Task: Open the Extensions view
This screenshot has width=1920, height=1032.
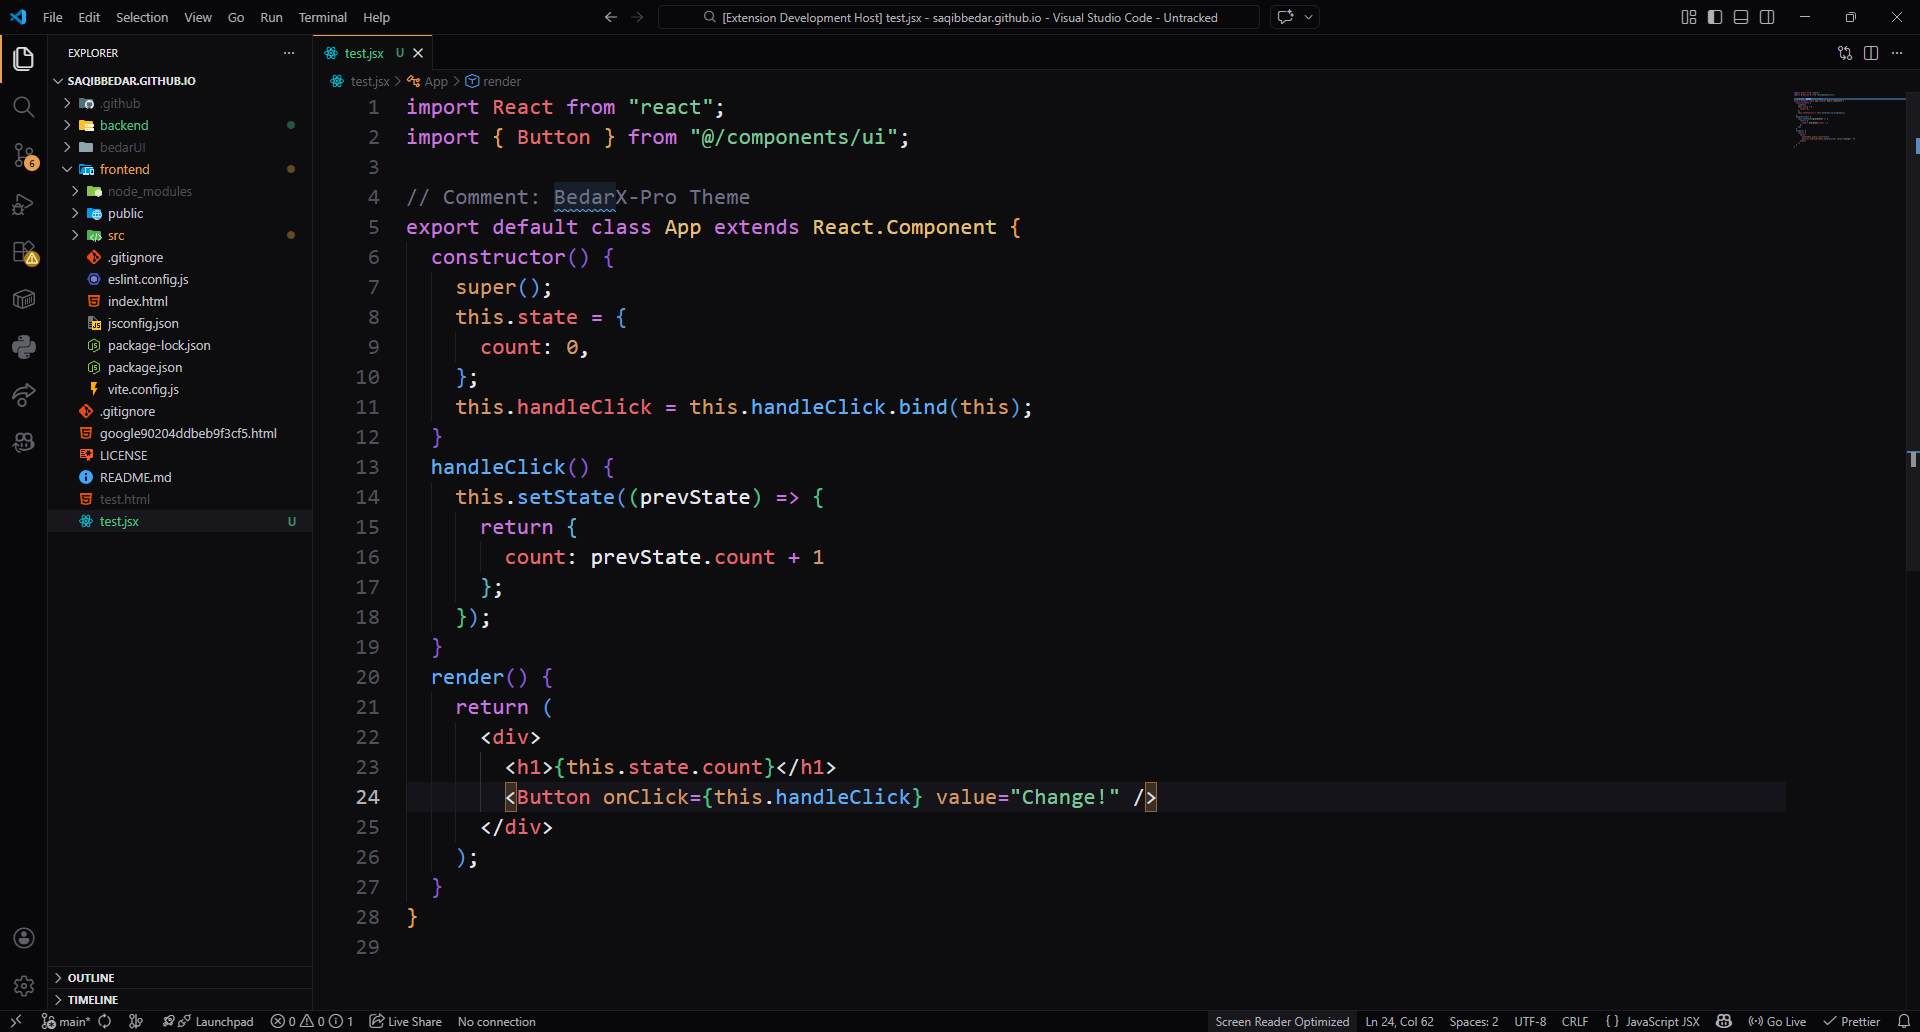Action: 24,252
